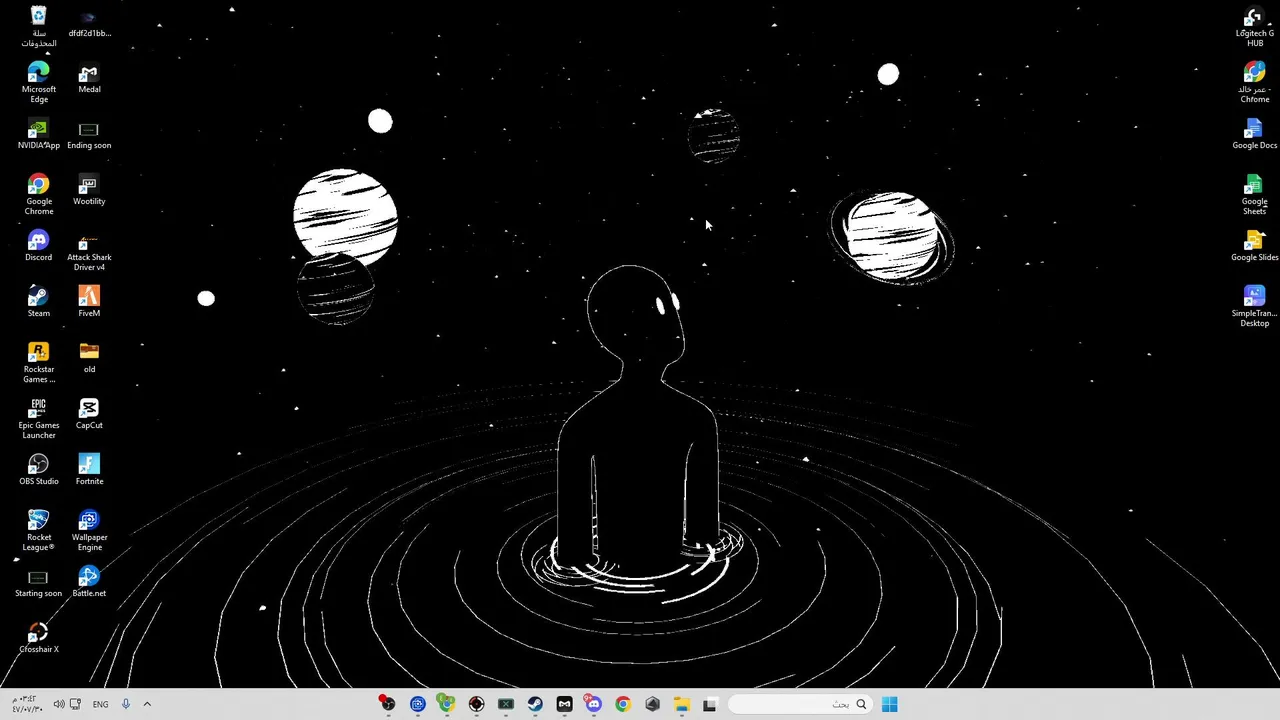Open the Rocket League desktop shortcut
Screen dimensions: 1280x720
pyautogui.click(x=38, y=531)
